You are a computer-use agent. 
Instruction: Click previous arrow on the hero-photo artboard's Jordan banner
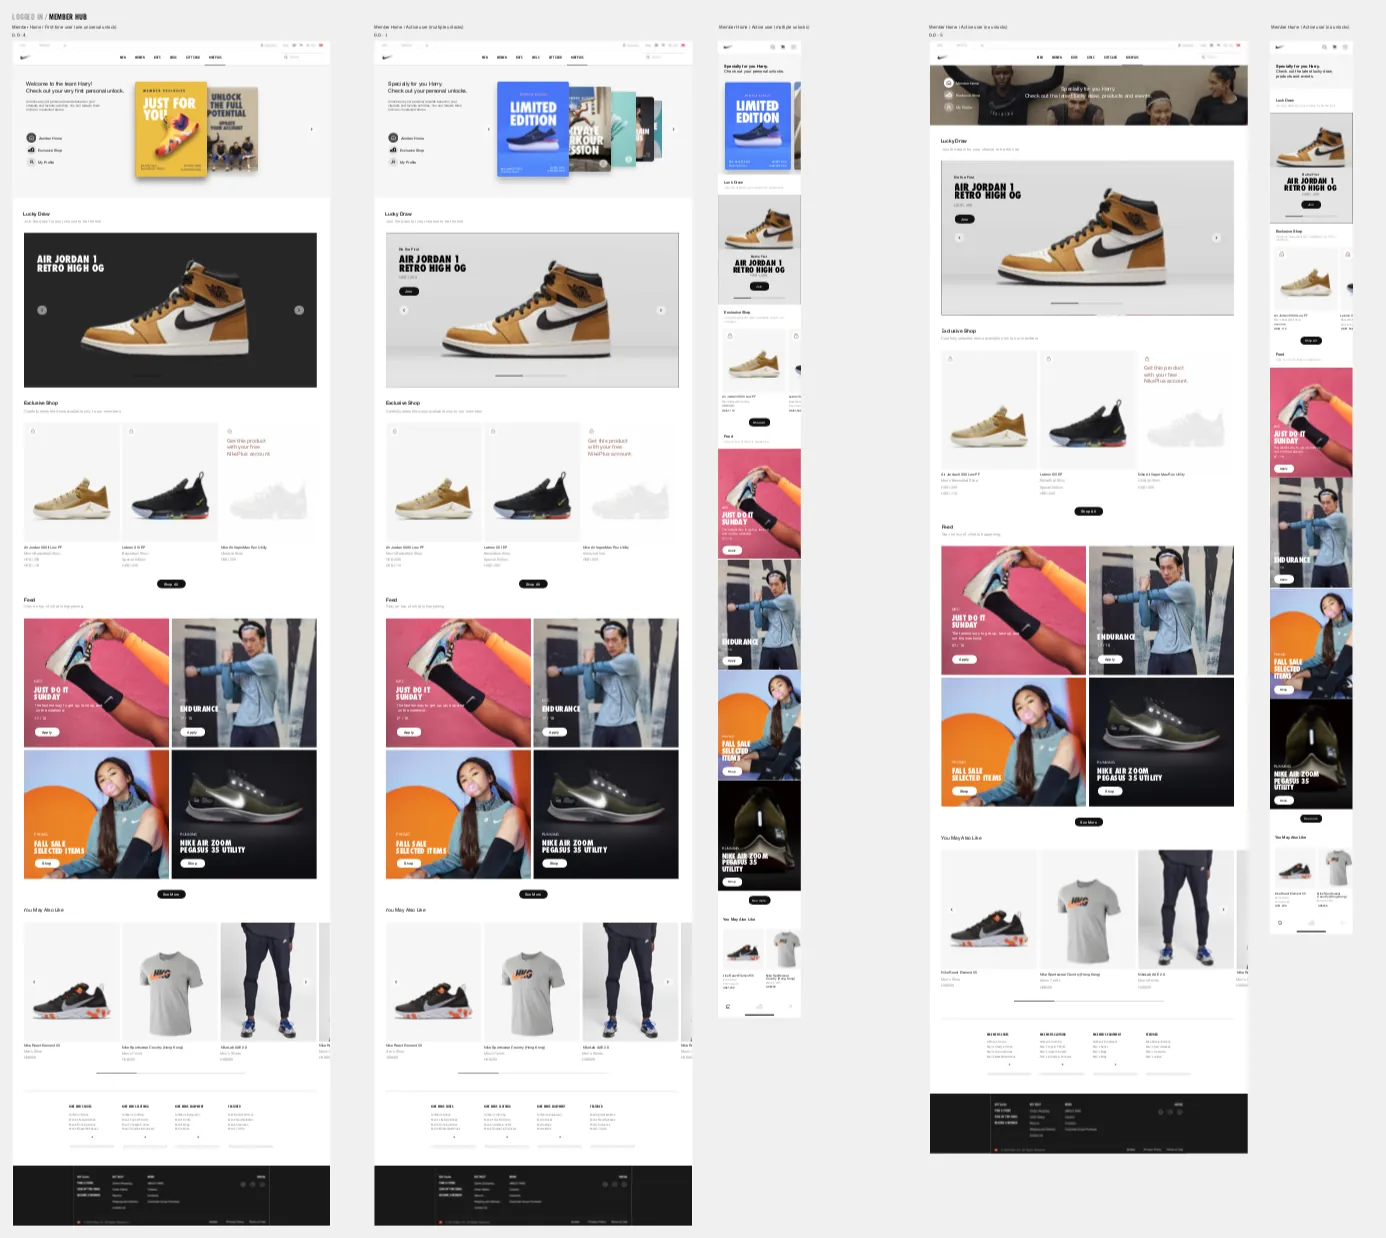pos(959,238)
